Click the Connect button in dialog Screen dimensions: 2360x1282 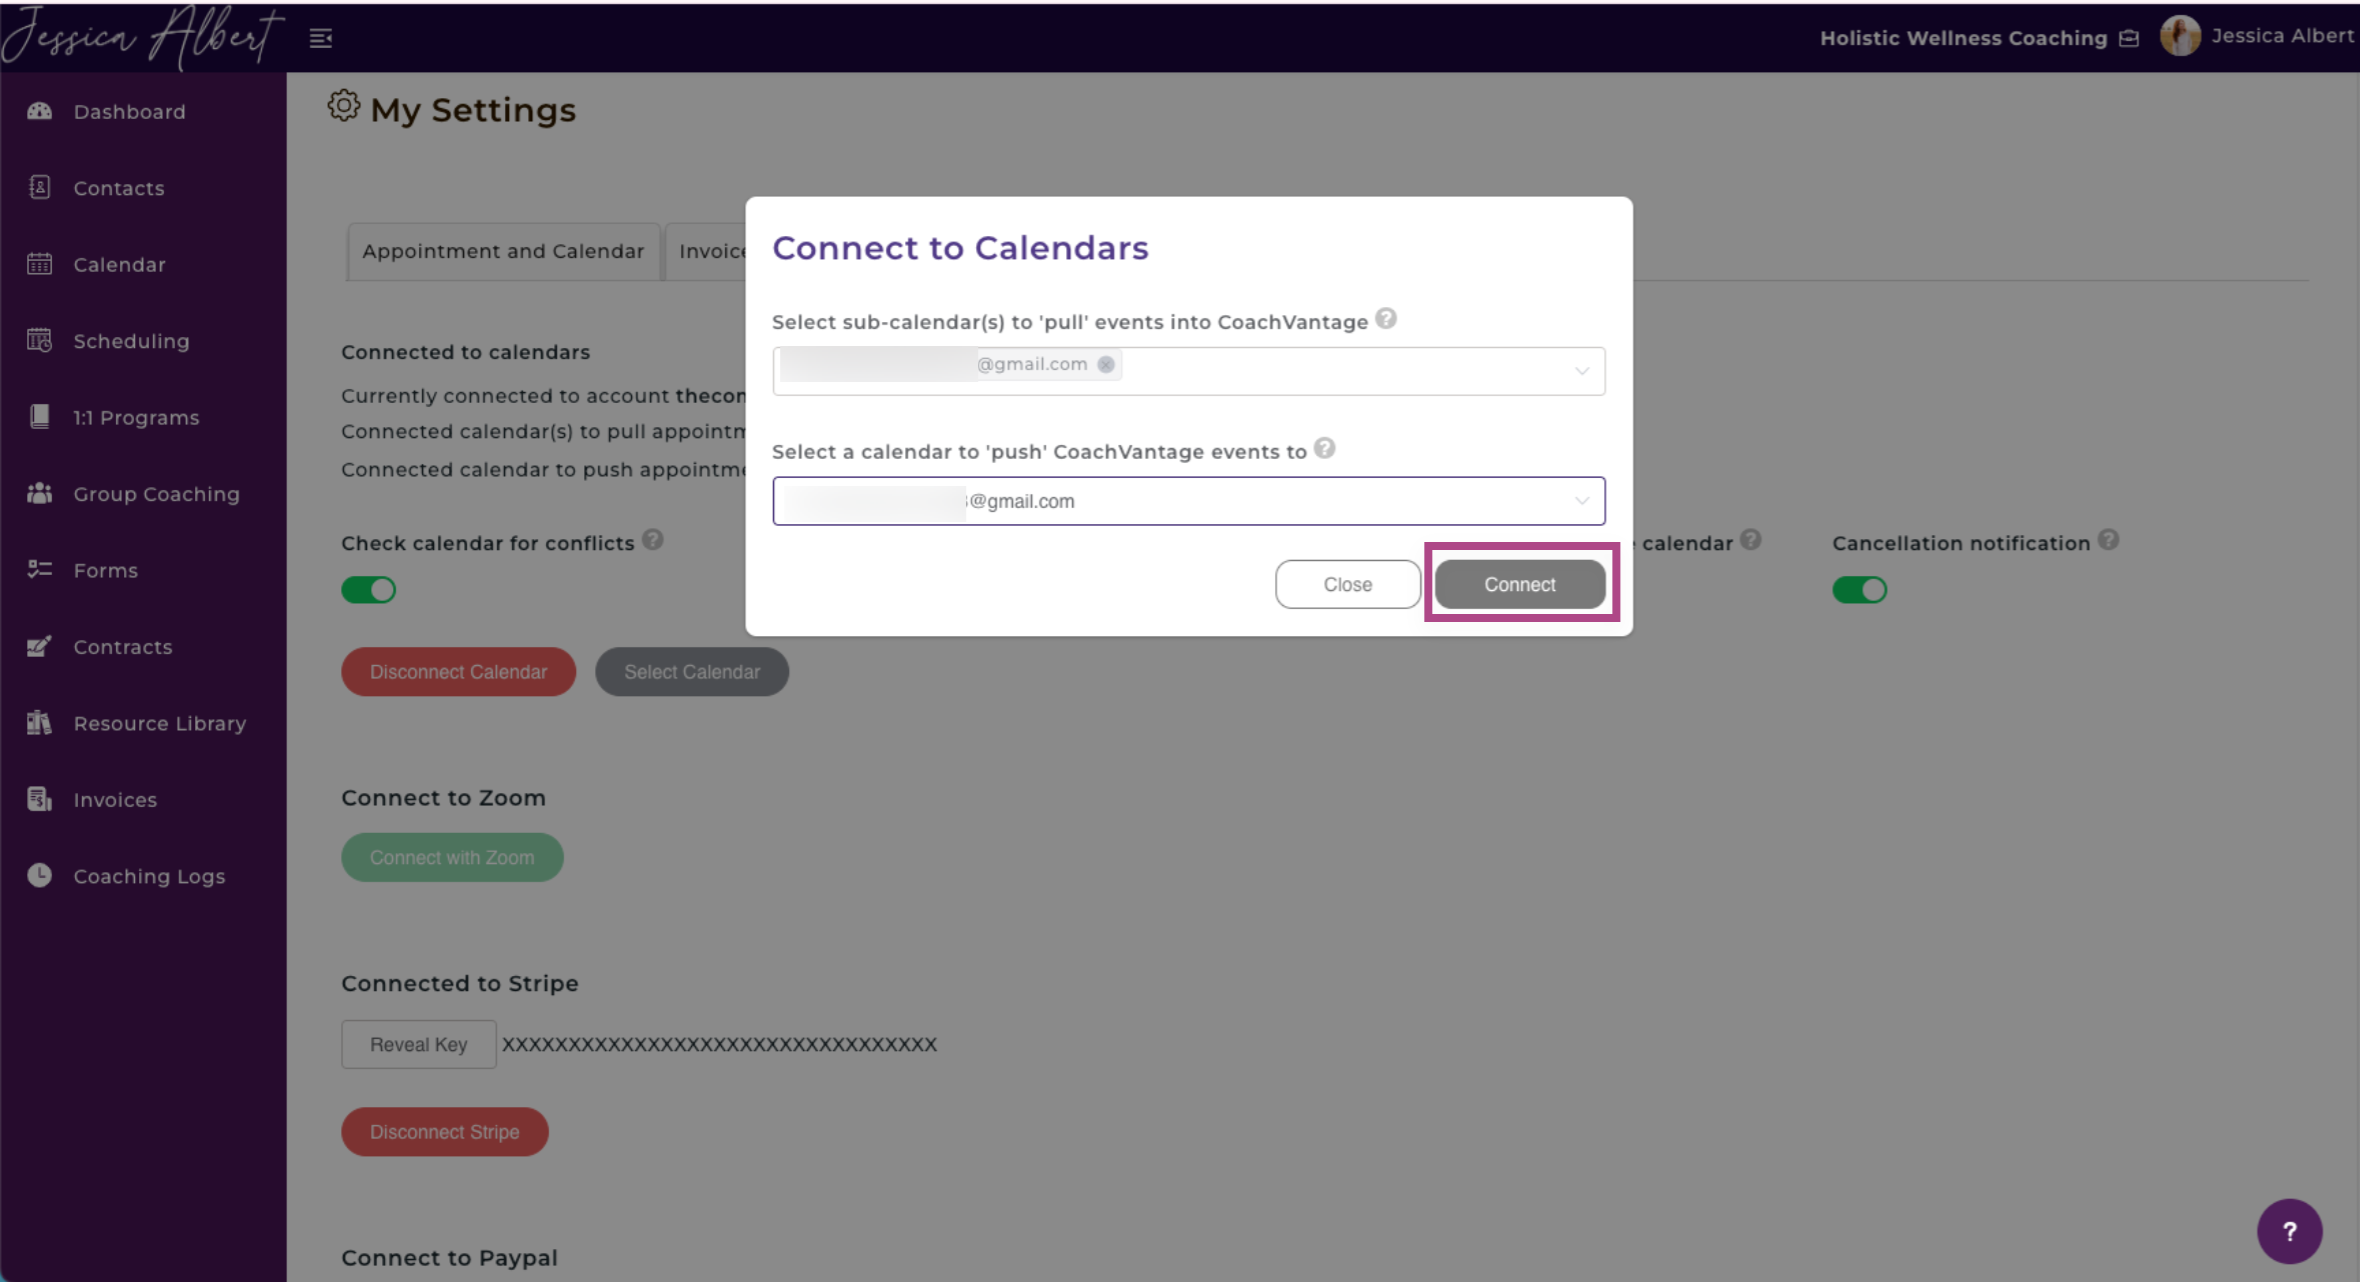[1519, 584]
